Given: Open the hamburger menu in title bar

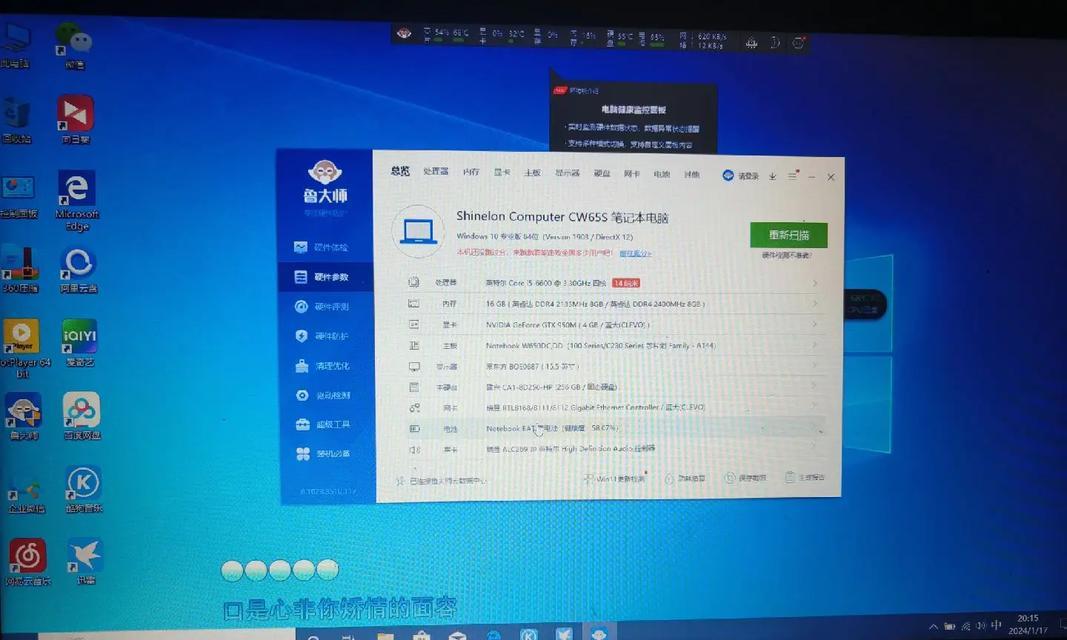Looking at the screenshot, I should pyautogui.click(x=792, y=175).
